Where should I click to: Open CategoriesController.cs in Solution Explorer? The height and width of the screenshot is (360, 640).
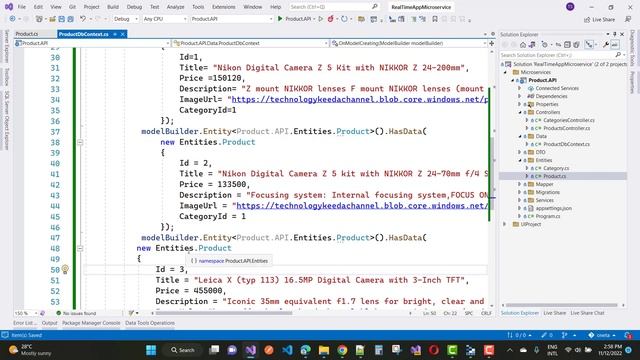[569, 120]
